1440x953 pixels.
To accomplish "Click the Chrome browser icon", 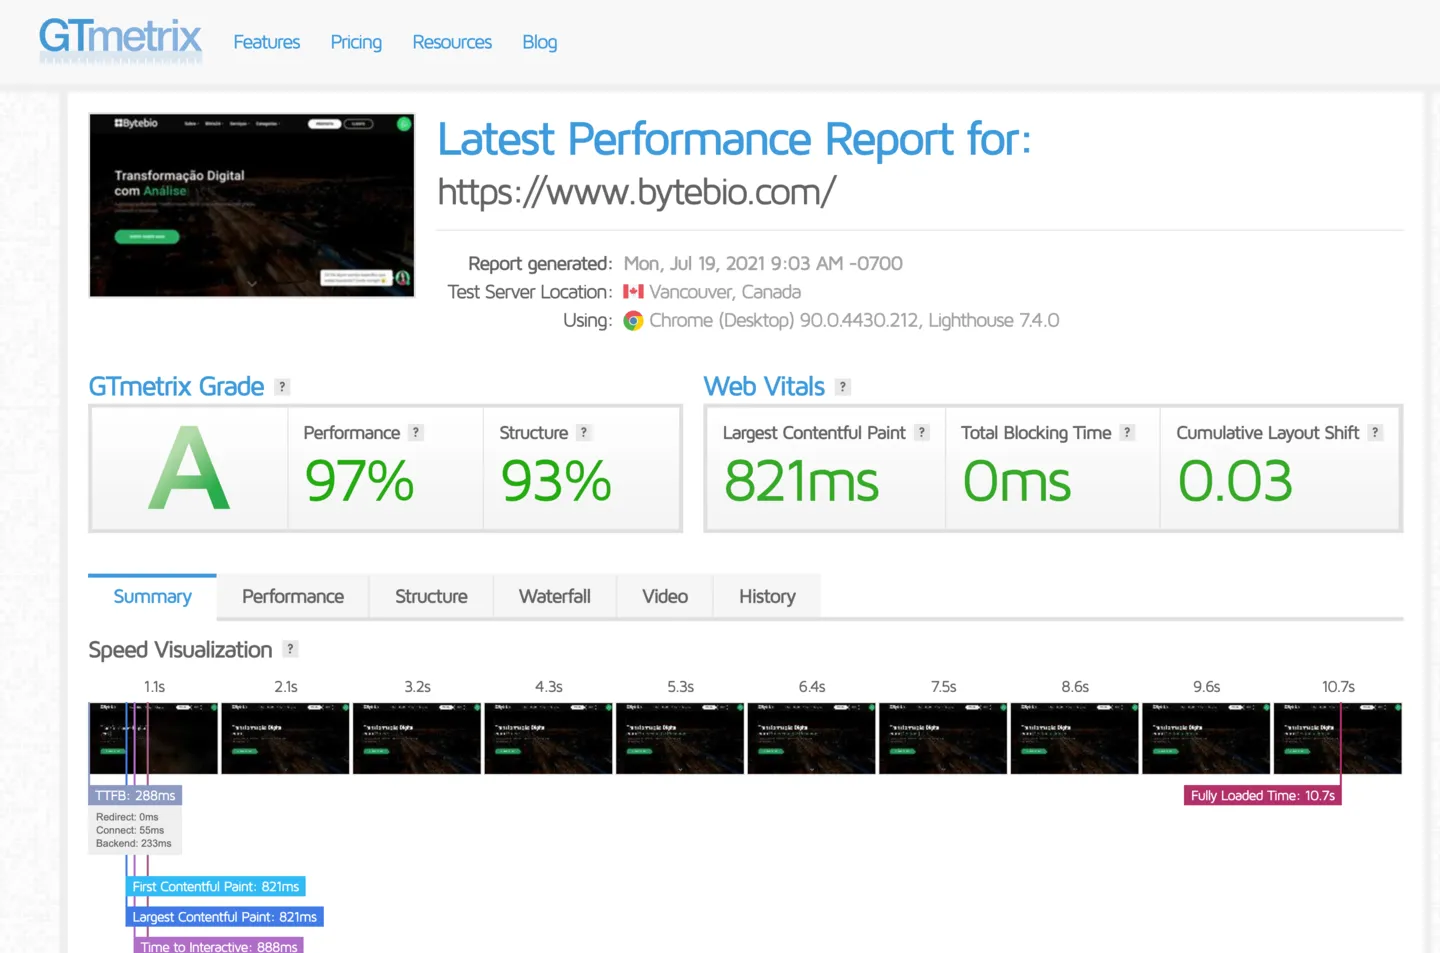I will click(x=633, y=321).
